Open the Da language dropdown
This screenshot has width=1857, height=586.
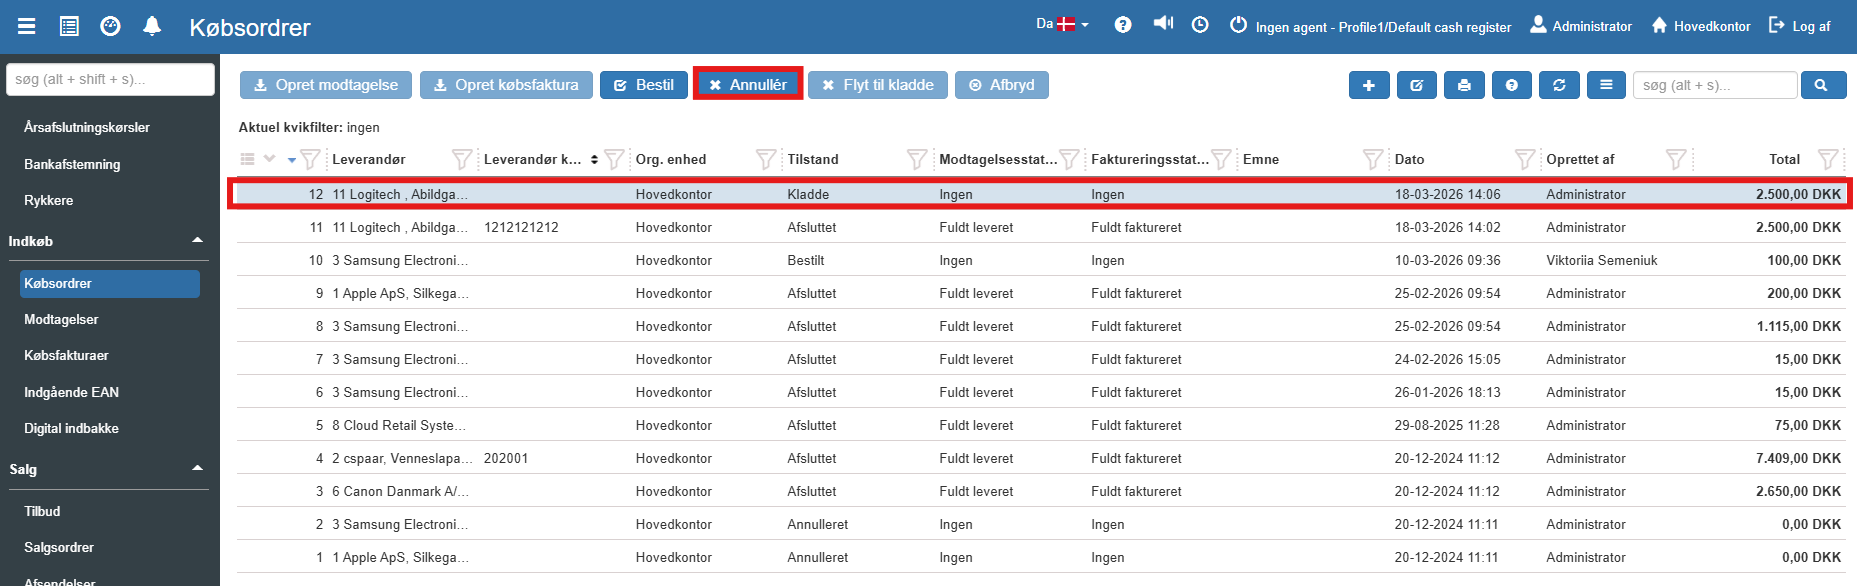1062,24
